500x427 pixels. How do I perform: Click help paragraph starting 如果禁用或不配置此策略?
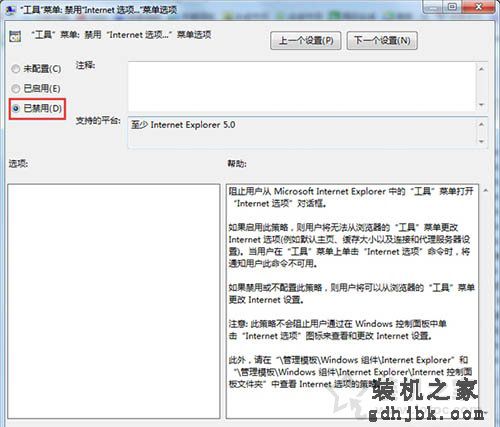[351, 294]
